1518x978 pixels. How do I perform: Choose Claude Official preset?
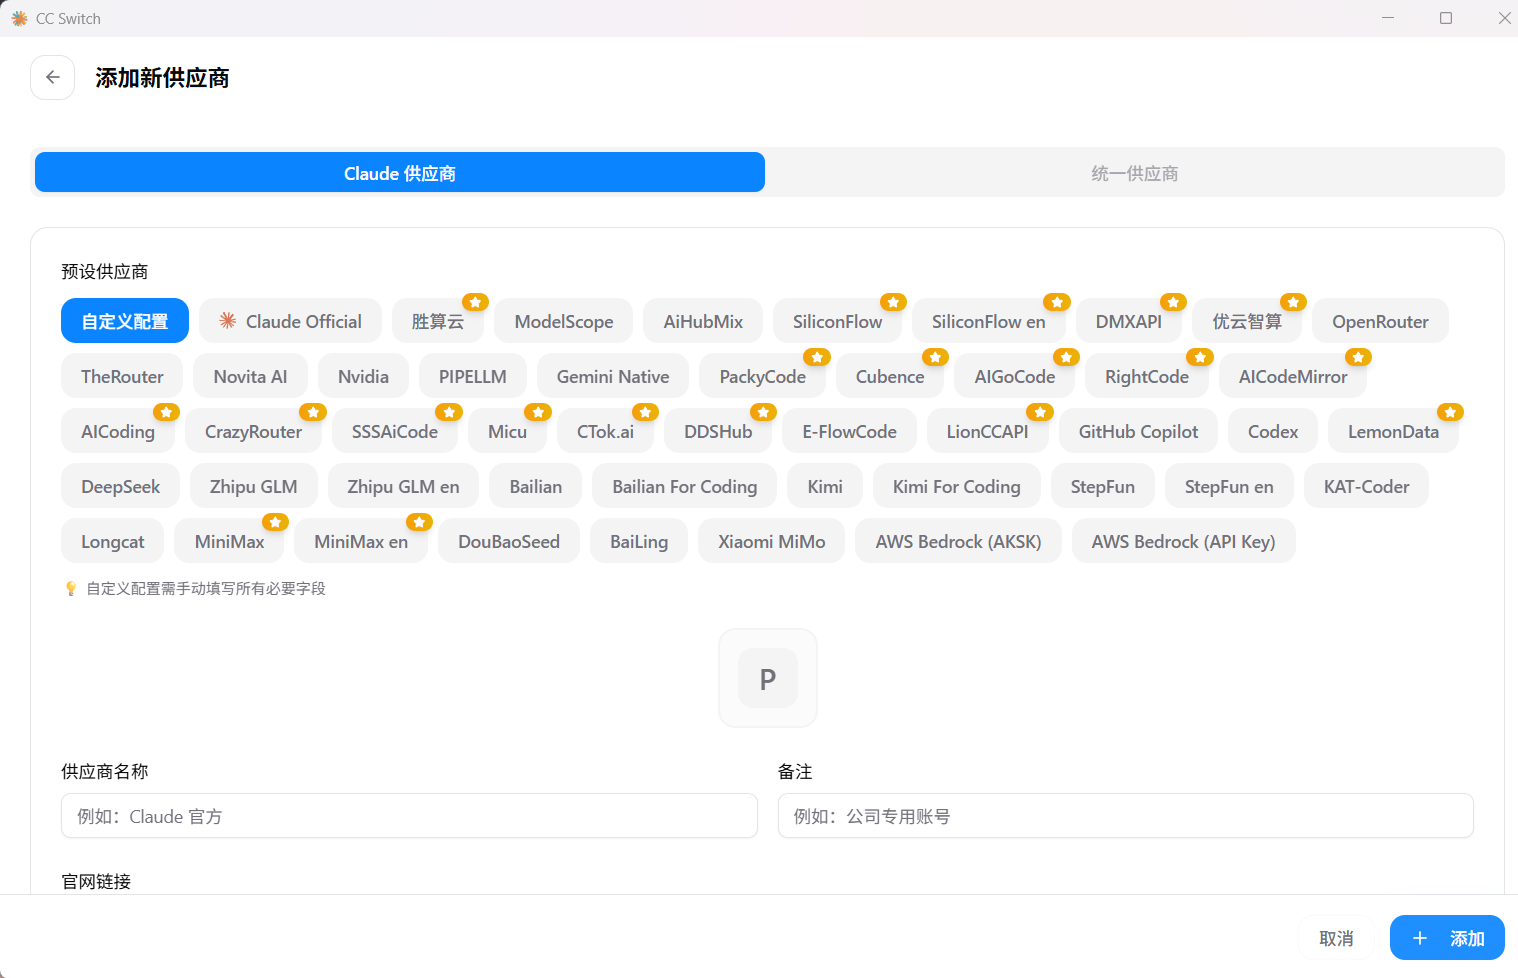click(x=290, y=321)
